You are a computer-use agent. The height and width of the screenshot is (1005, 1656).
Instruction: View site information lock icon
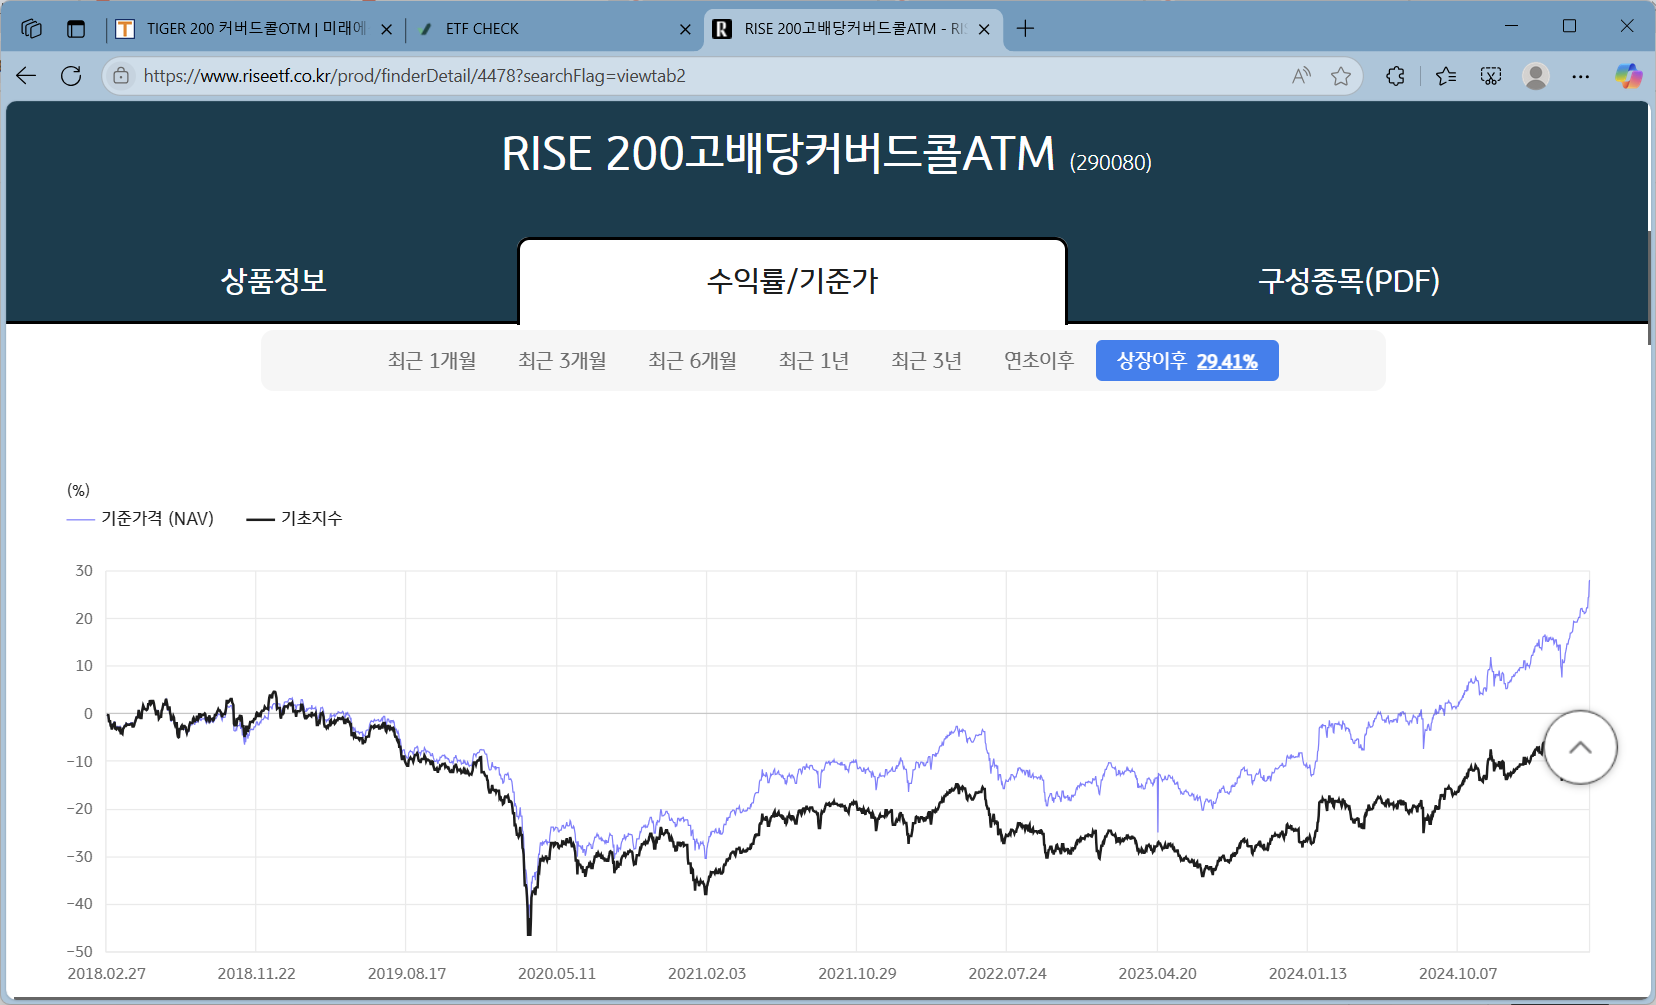[x=121, y=76]
